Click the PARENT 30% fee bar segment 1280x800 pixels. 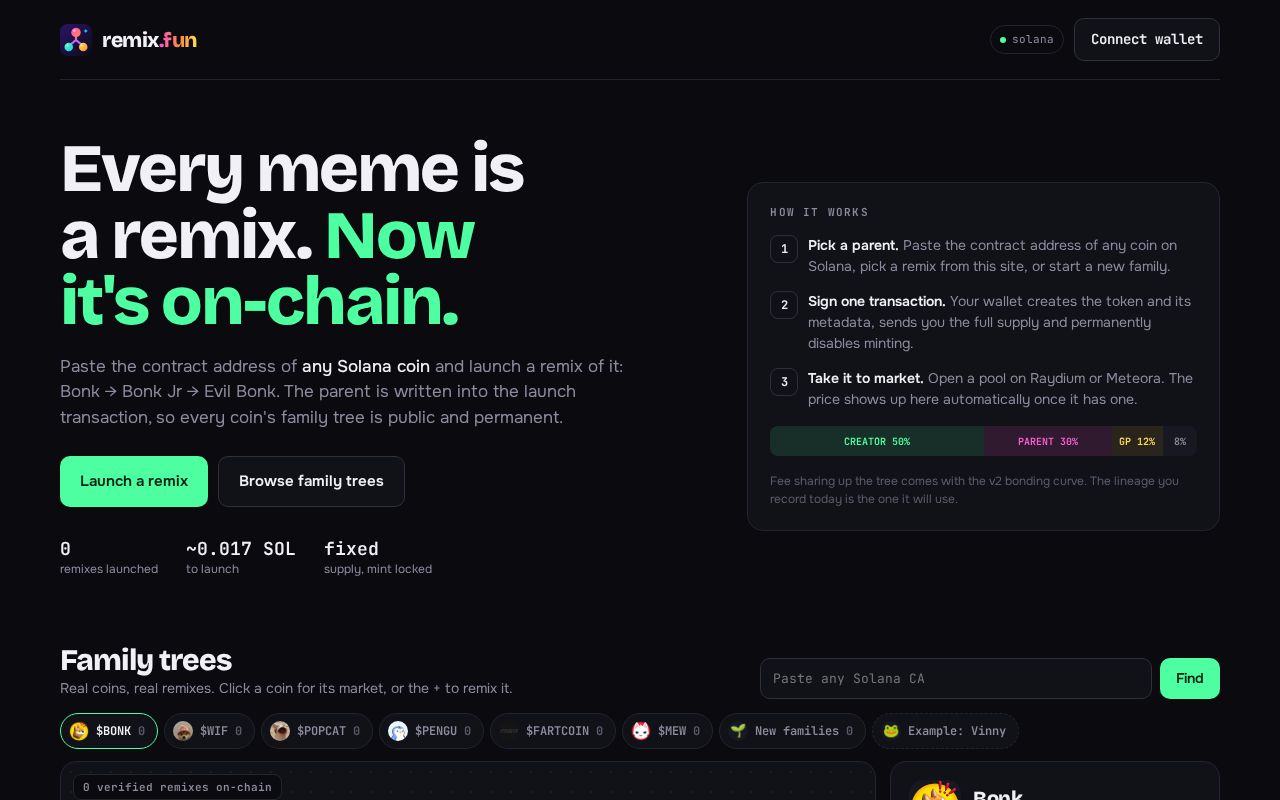(x=1048, y=441)
